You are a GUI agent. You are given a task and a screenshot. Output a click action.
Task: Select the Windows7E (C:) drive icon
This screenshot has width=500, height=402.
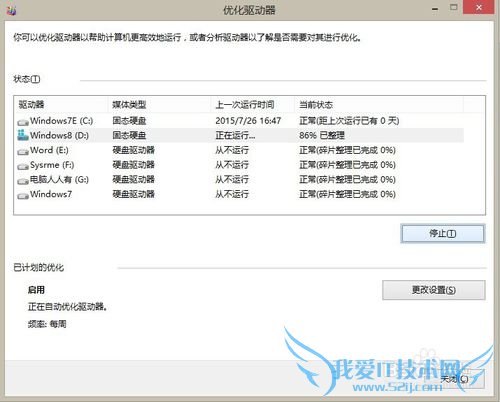[23, 122]
